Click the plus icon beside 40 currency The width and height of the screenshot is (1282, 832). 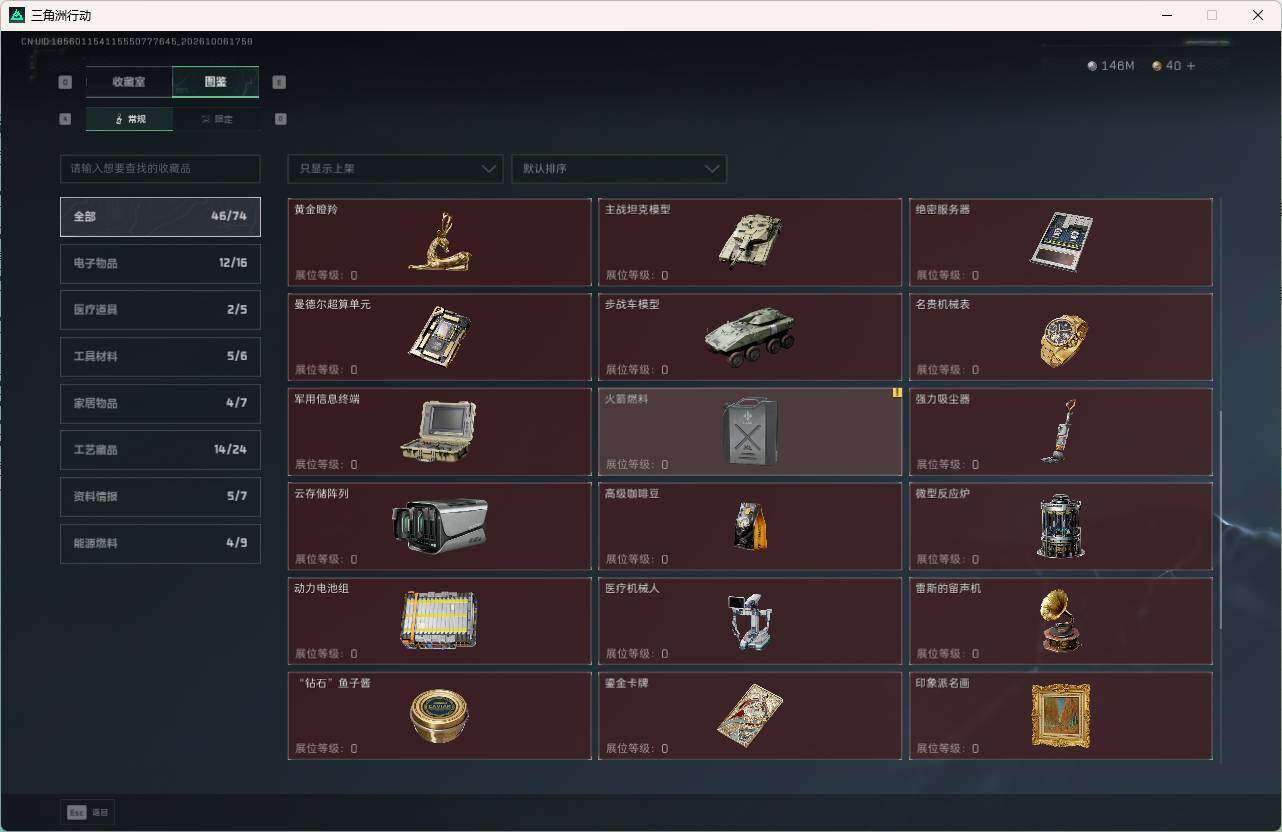[1190, 66]
